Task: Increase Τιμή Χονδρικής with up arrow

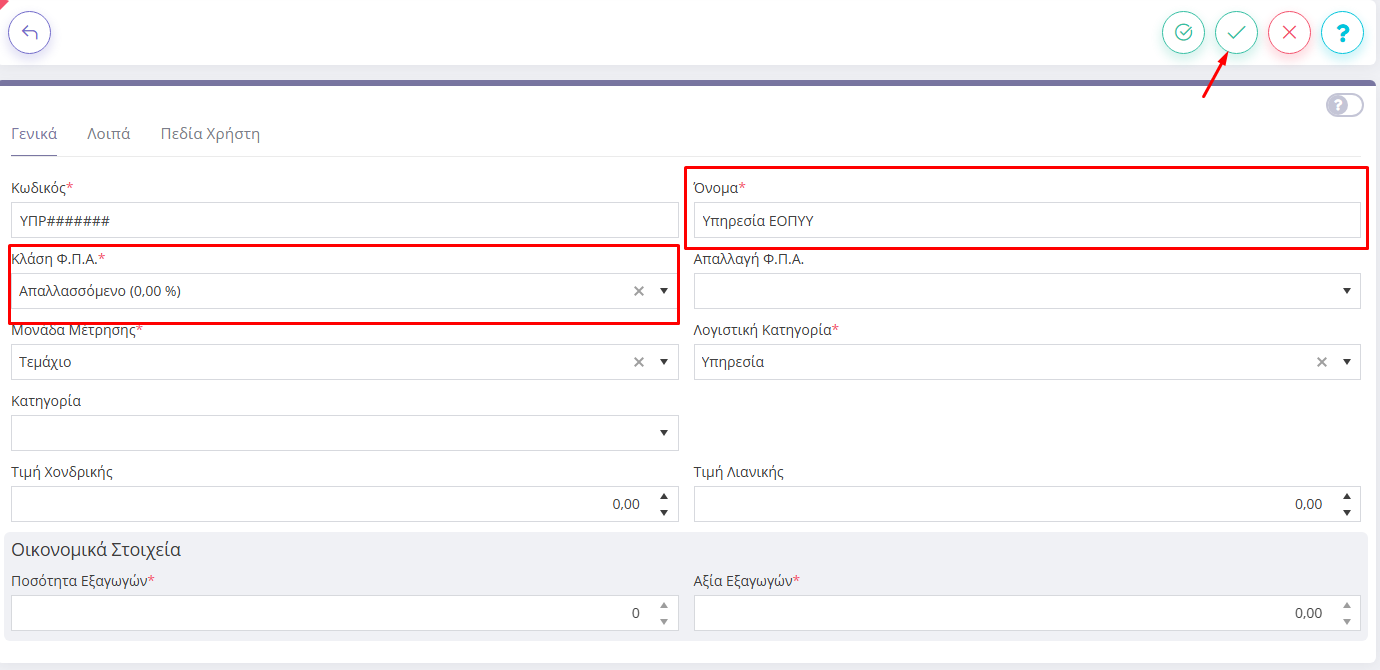Action: [663, 496]
